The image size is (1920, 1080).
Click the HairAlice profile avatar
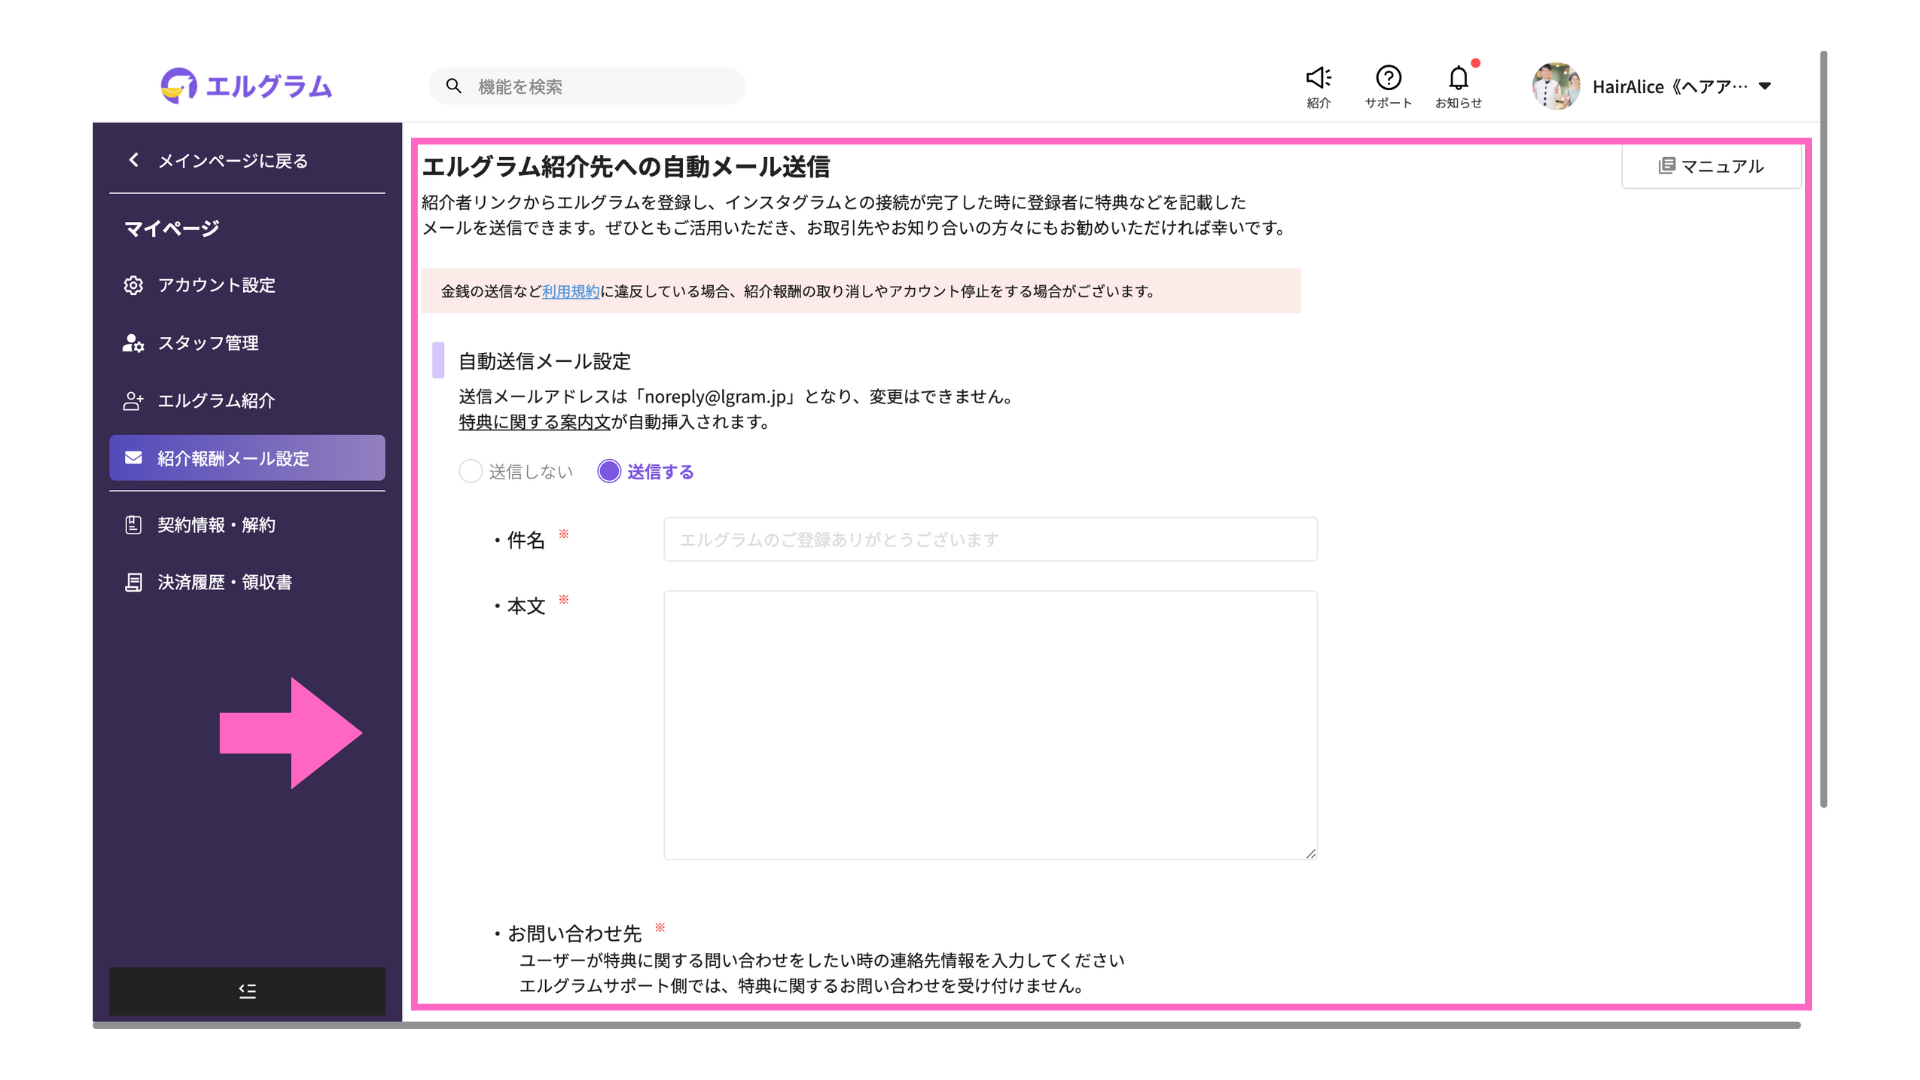pyautogui.click(x=1556, y=86)
